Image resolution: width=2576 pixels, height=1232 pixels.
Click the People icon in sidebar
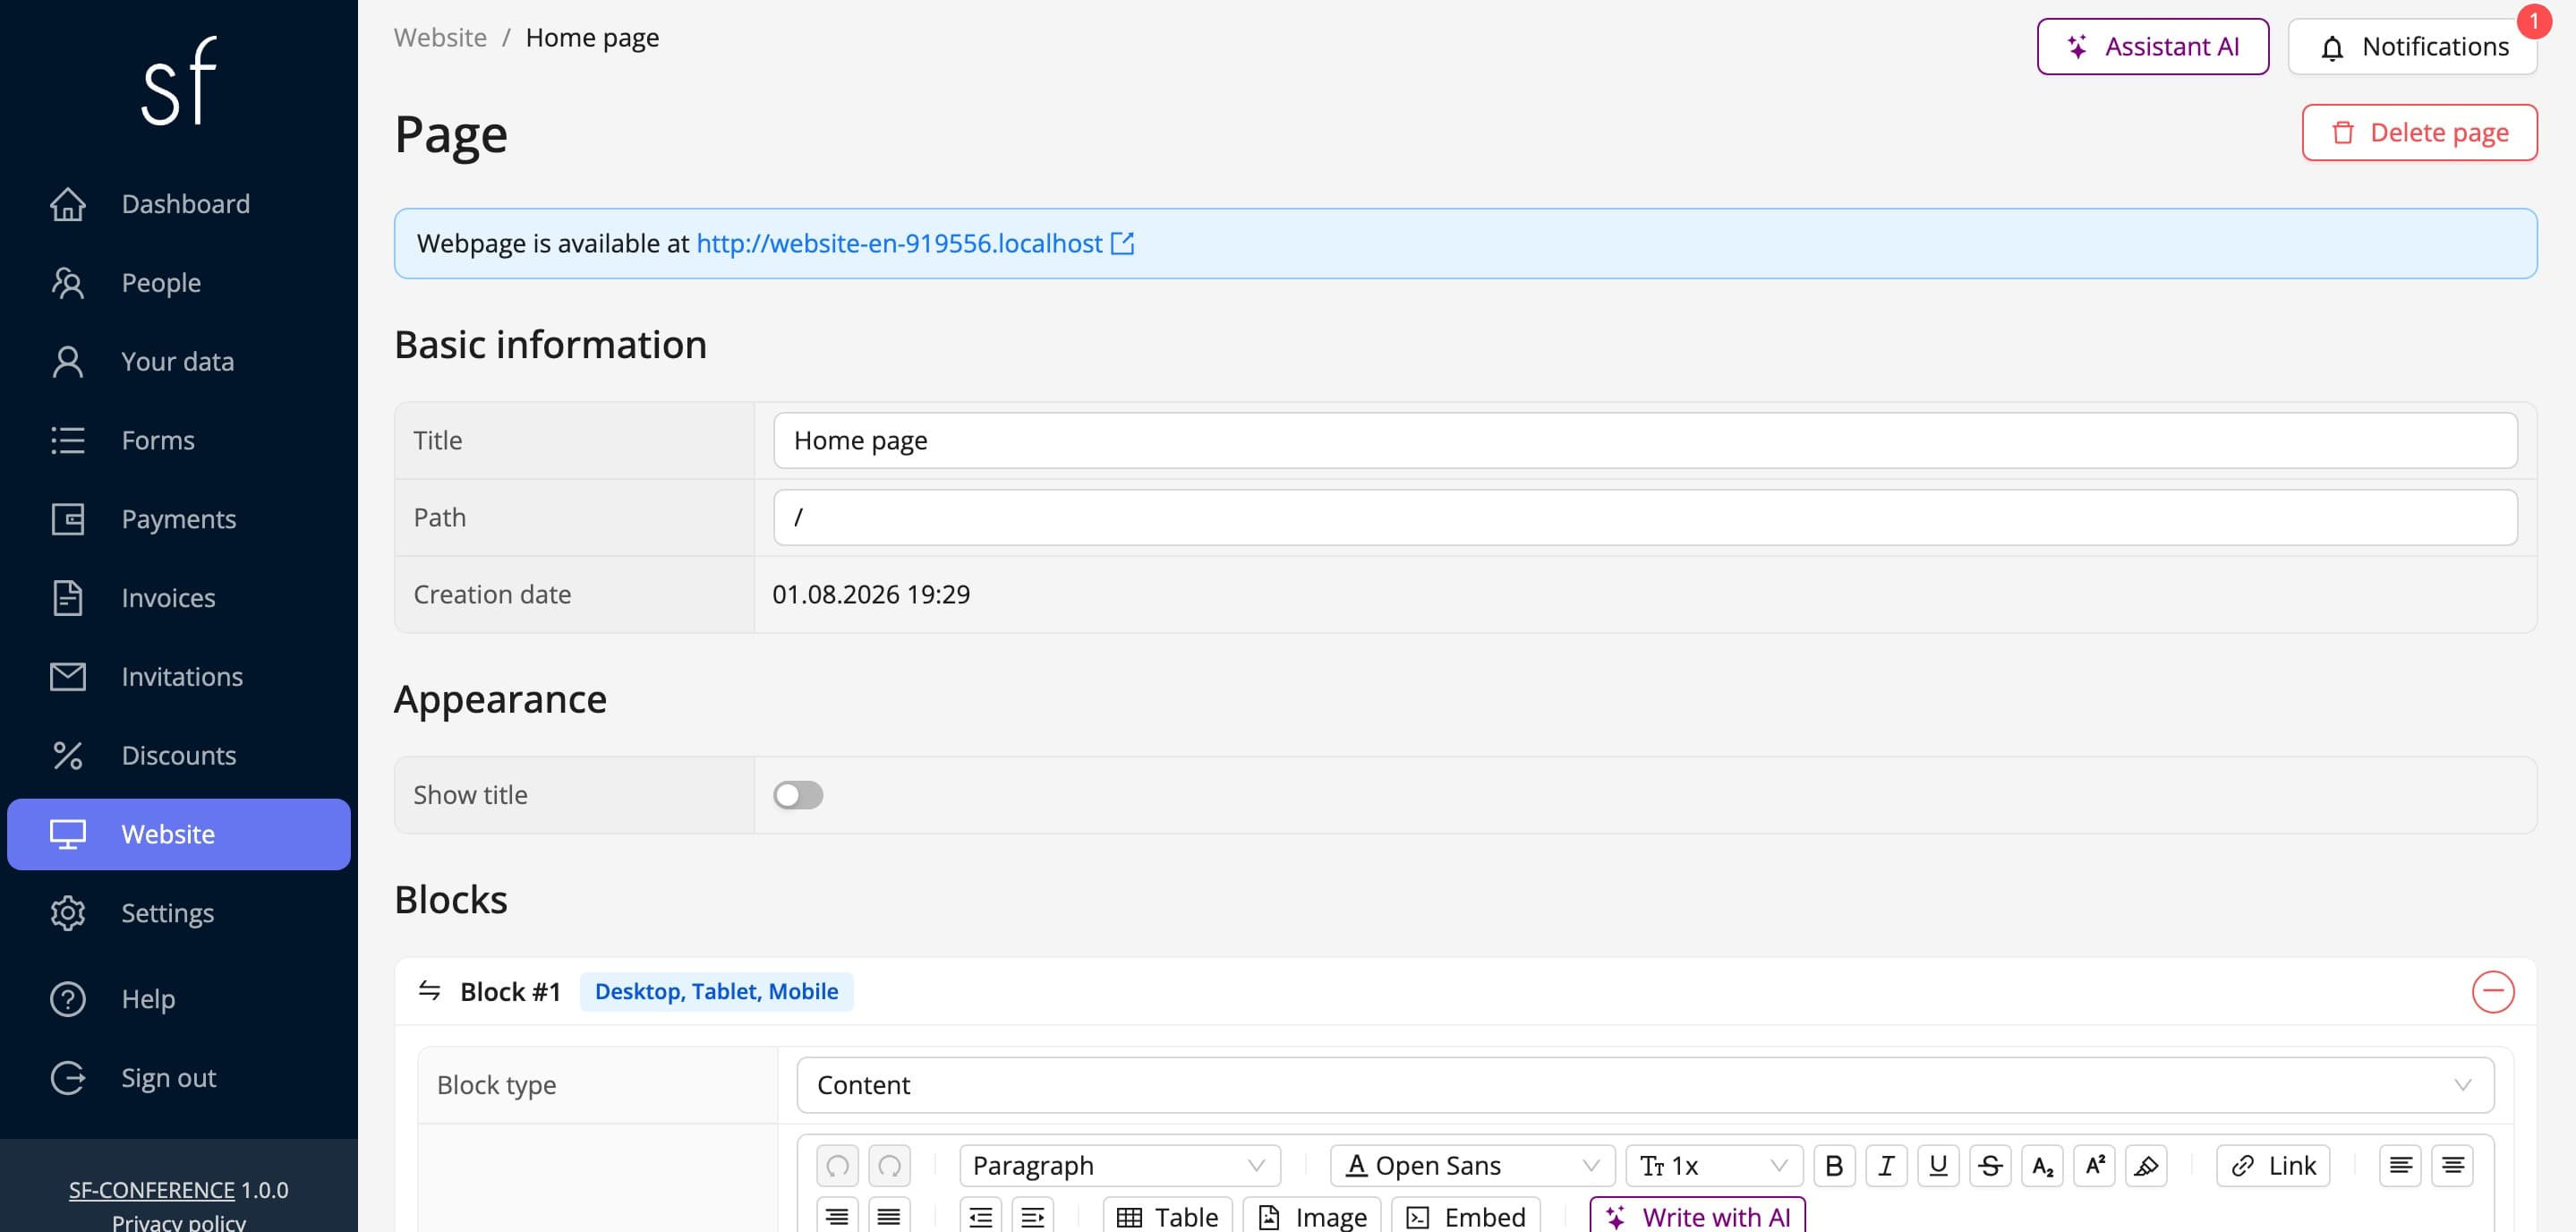point(68,283)
